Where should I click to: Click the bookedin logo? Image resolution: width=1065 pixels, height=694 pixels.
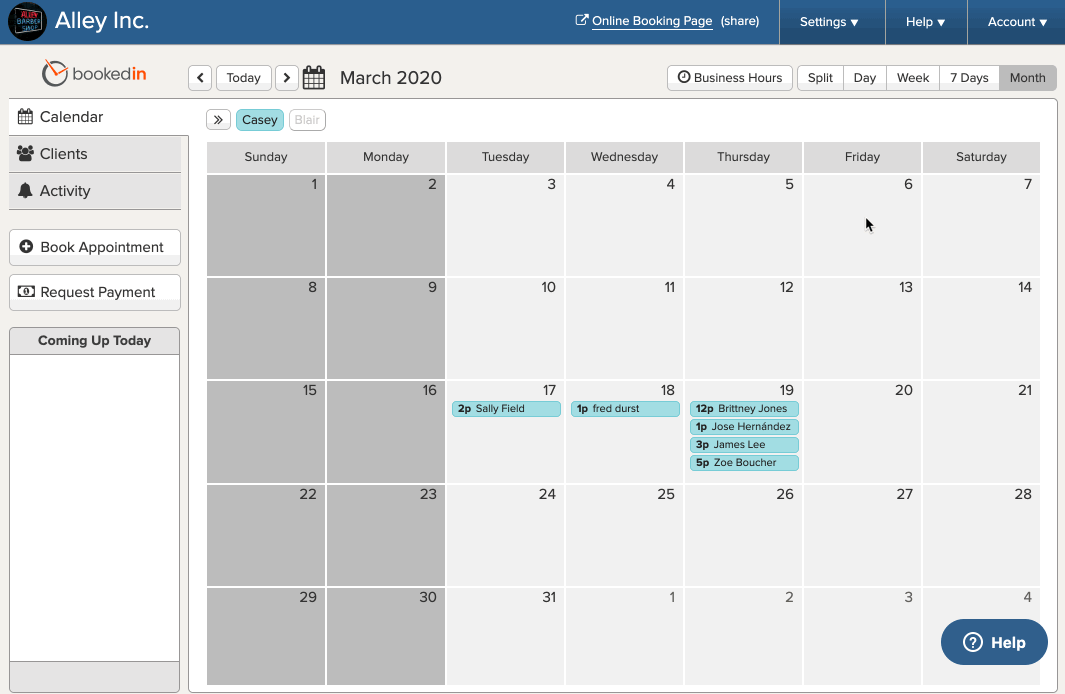pyautogui.click(x=94, y=73)
